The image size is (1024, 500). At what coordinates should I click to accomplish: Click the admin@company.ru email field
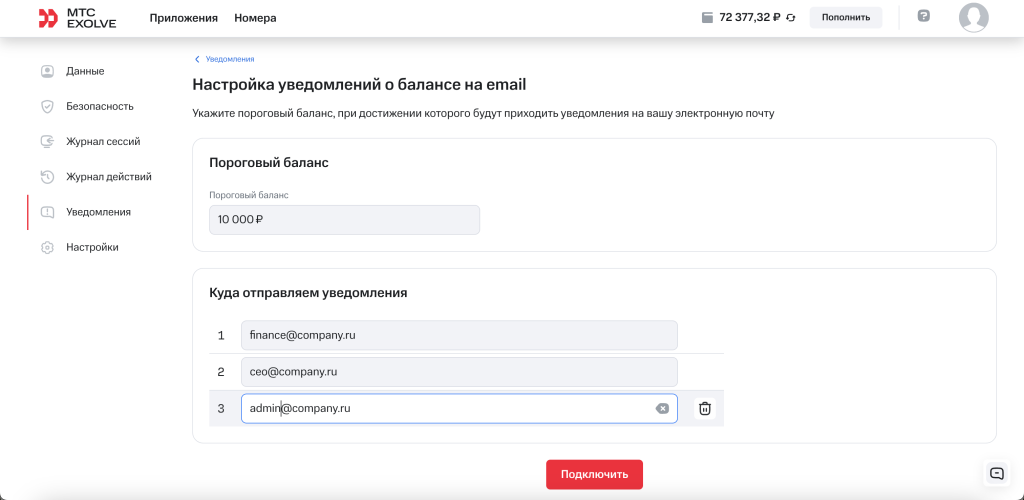459,409
